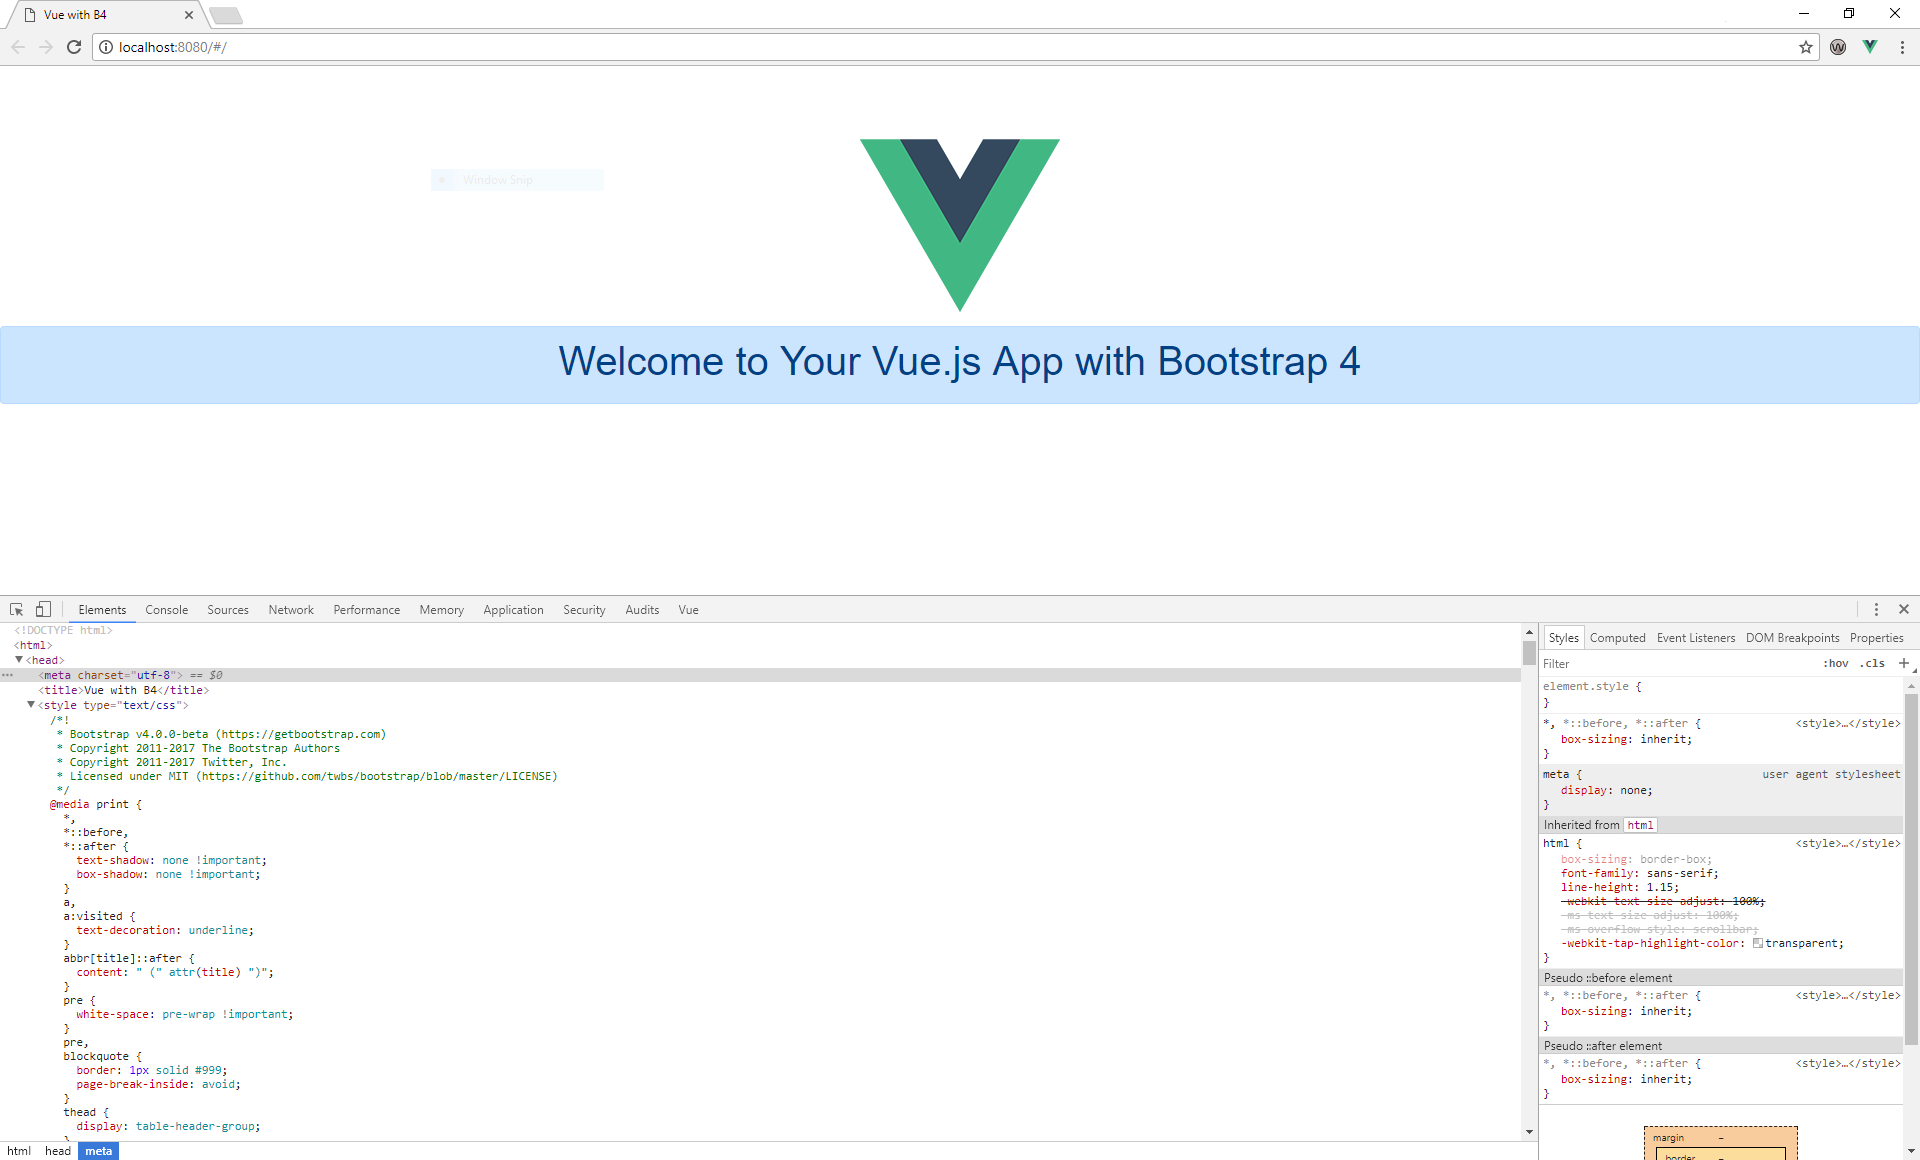Toggle :hov element state panel

(1835, 663)
